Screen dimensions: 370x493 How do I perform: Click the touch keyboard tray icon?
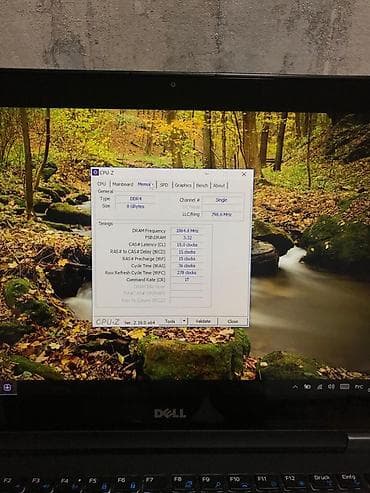pos(344,387)
